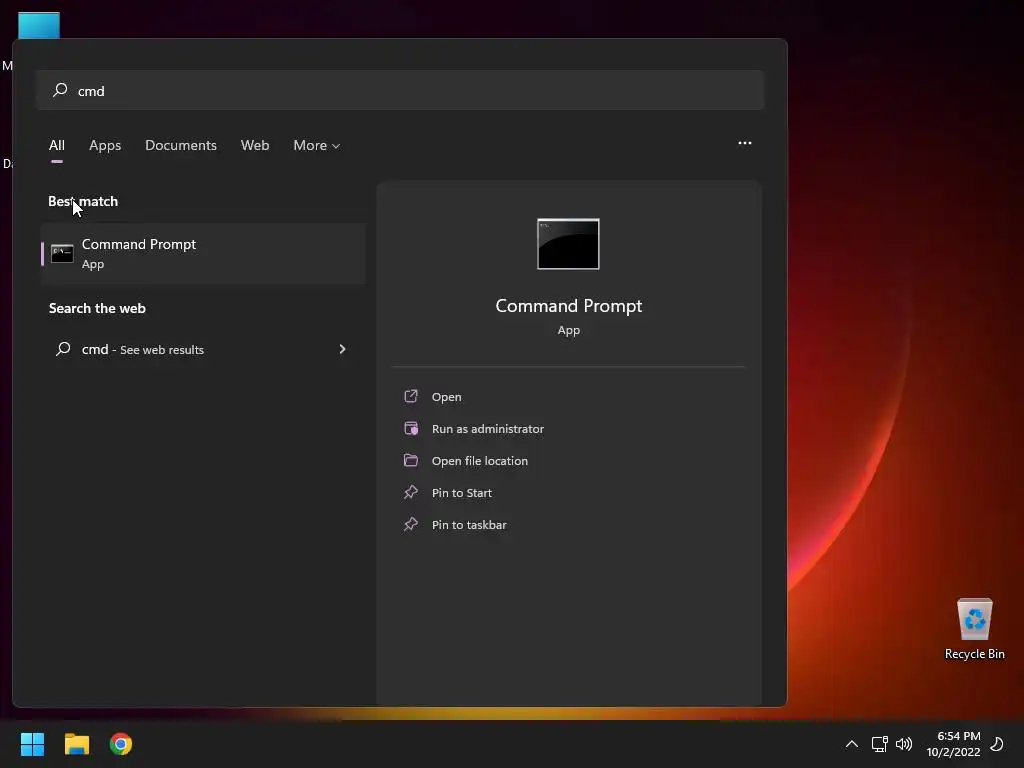The height and width of the screenshot is (768, 1024).
Task: Switch to the Web tab
Action: tap(255, 145)
